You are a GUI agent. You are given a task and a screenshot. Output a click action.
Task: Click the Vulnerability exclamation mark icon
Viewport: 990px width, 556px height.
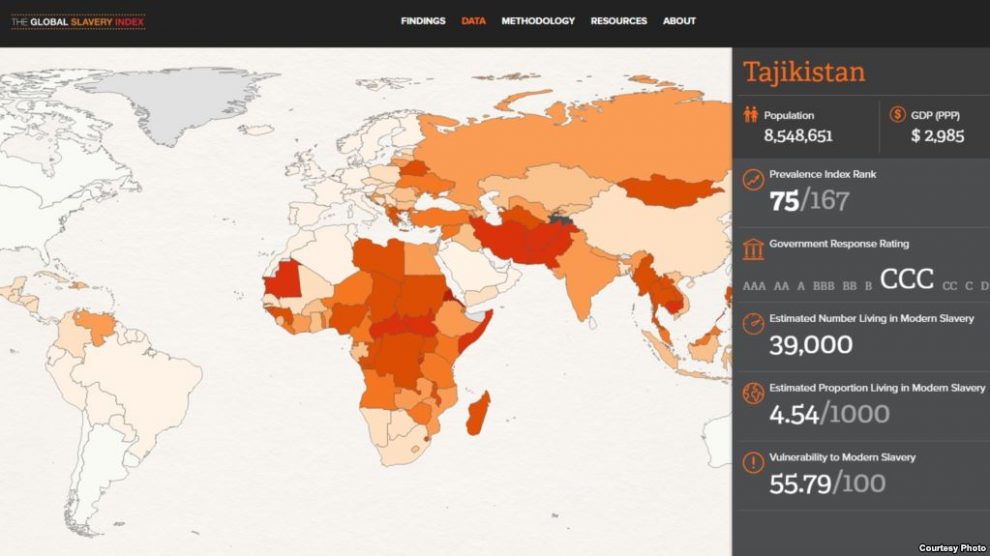[753, 463]
